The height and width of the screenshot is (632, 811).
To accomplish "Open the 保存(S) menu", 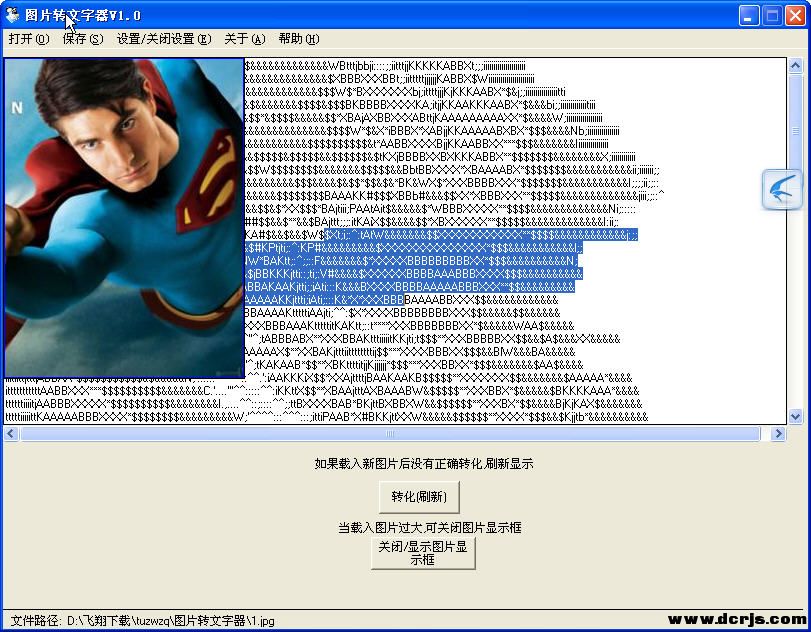I will click(x=82, y=39).
